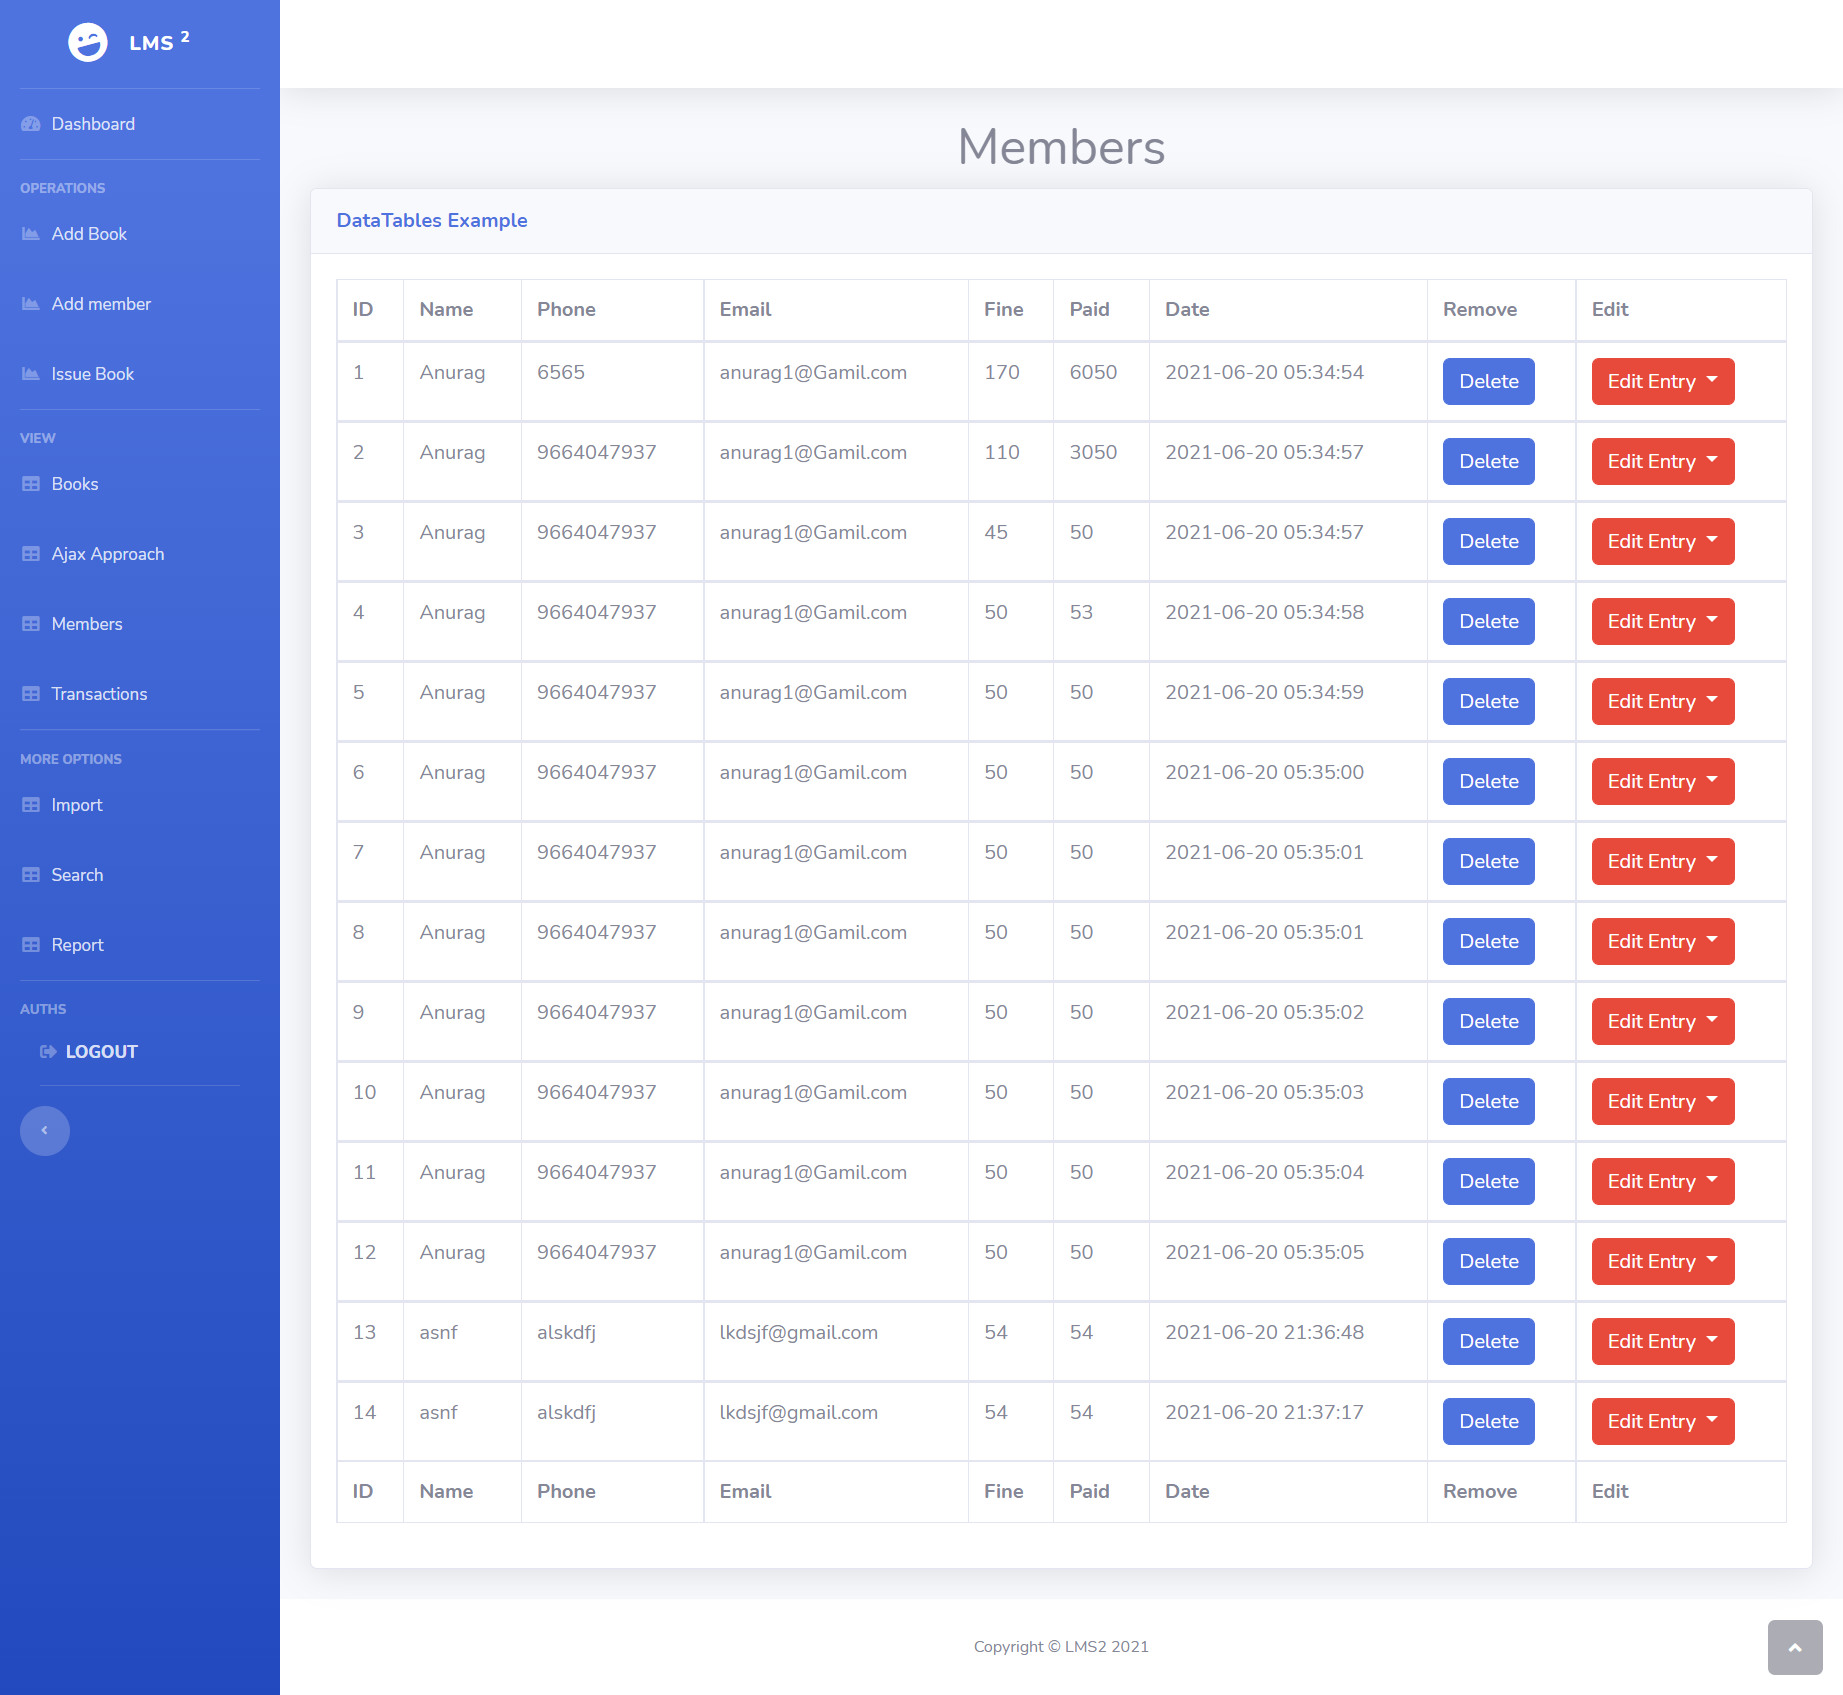Click the Copyright LMS2 2021 footer text
The width and height of the screenshot is (1843, 1695).
[1061, 1647]
